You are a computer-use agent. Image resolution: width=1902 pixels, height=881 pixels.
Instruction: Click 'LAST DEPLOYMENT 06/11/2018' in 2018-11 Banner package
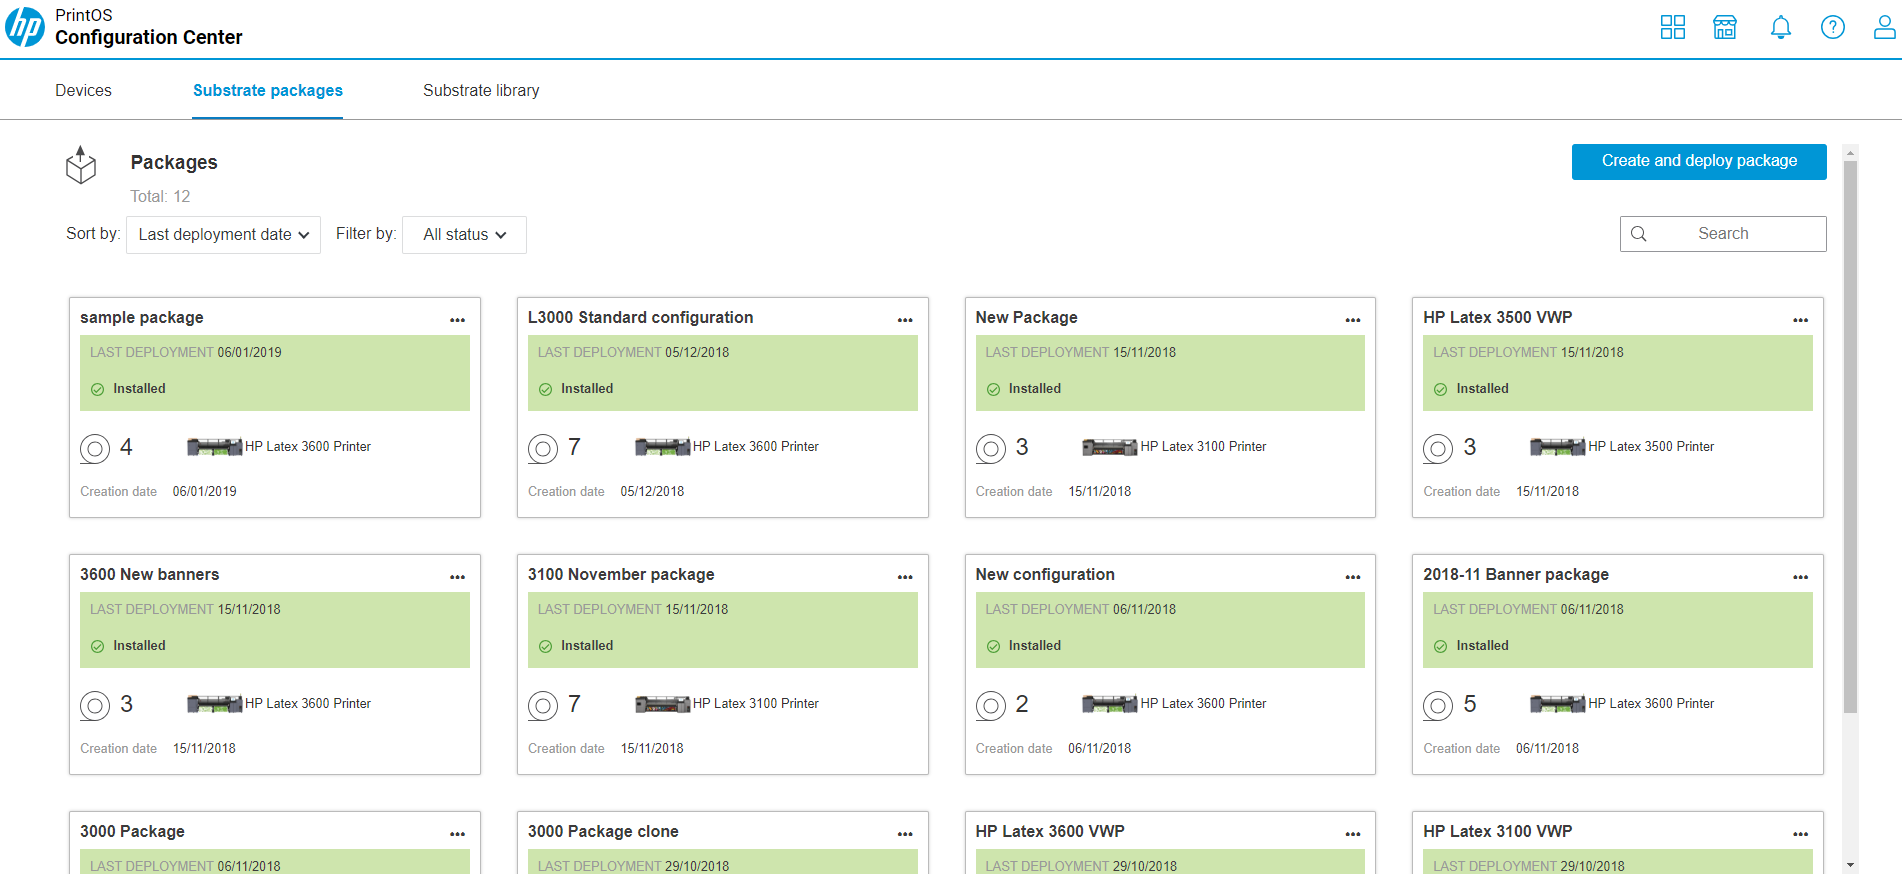pyautogui.click(x=1528, y=610)
